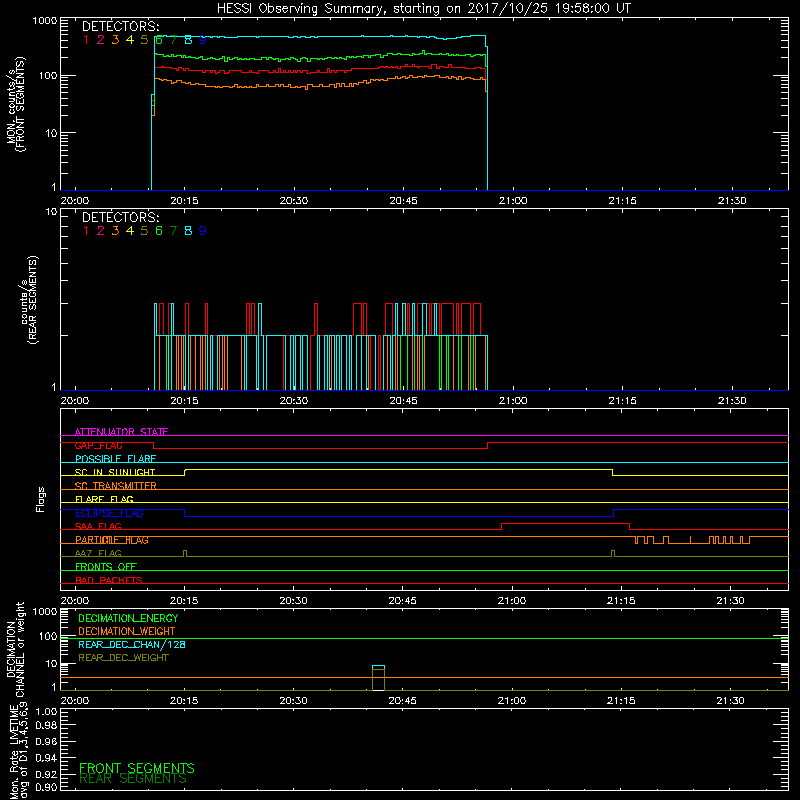Click the FRONT SEGMENTS legend in livetime plot
This screenshot has width=800, height=800.
[x=137, y=768]
